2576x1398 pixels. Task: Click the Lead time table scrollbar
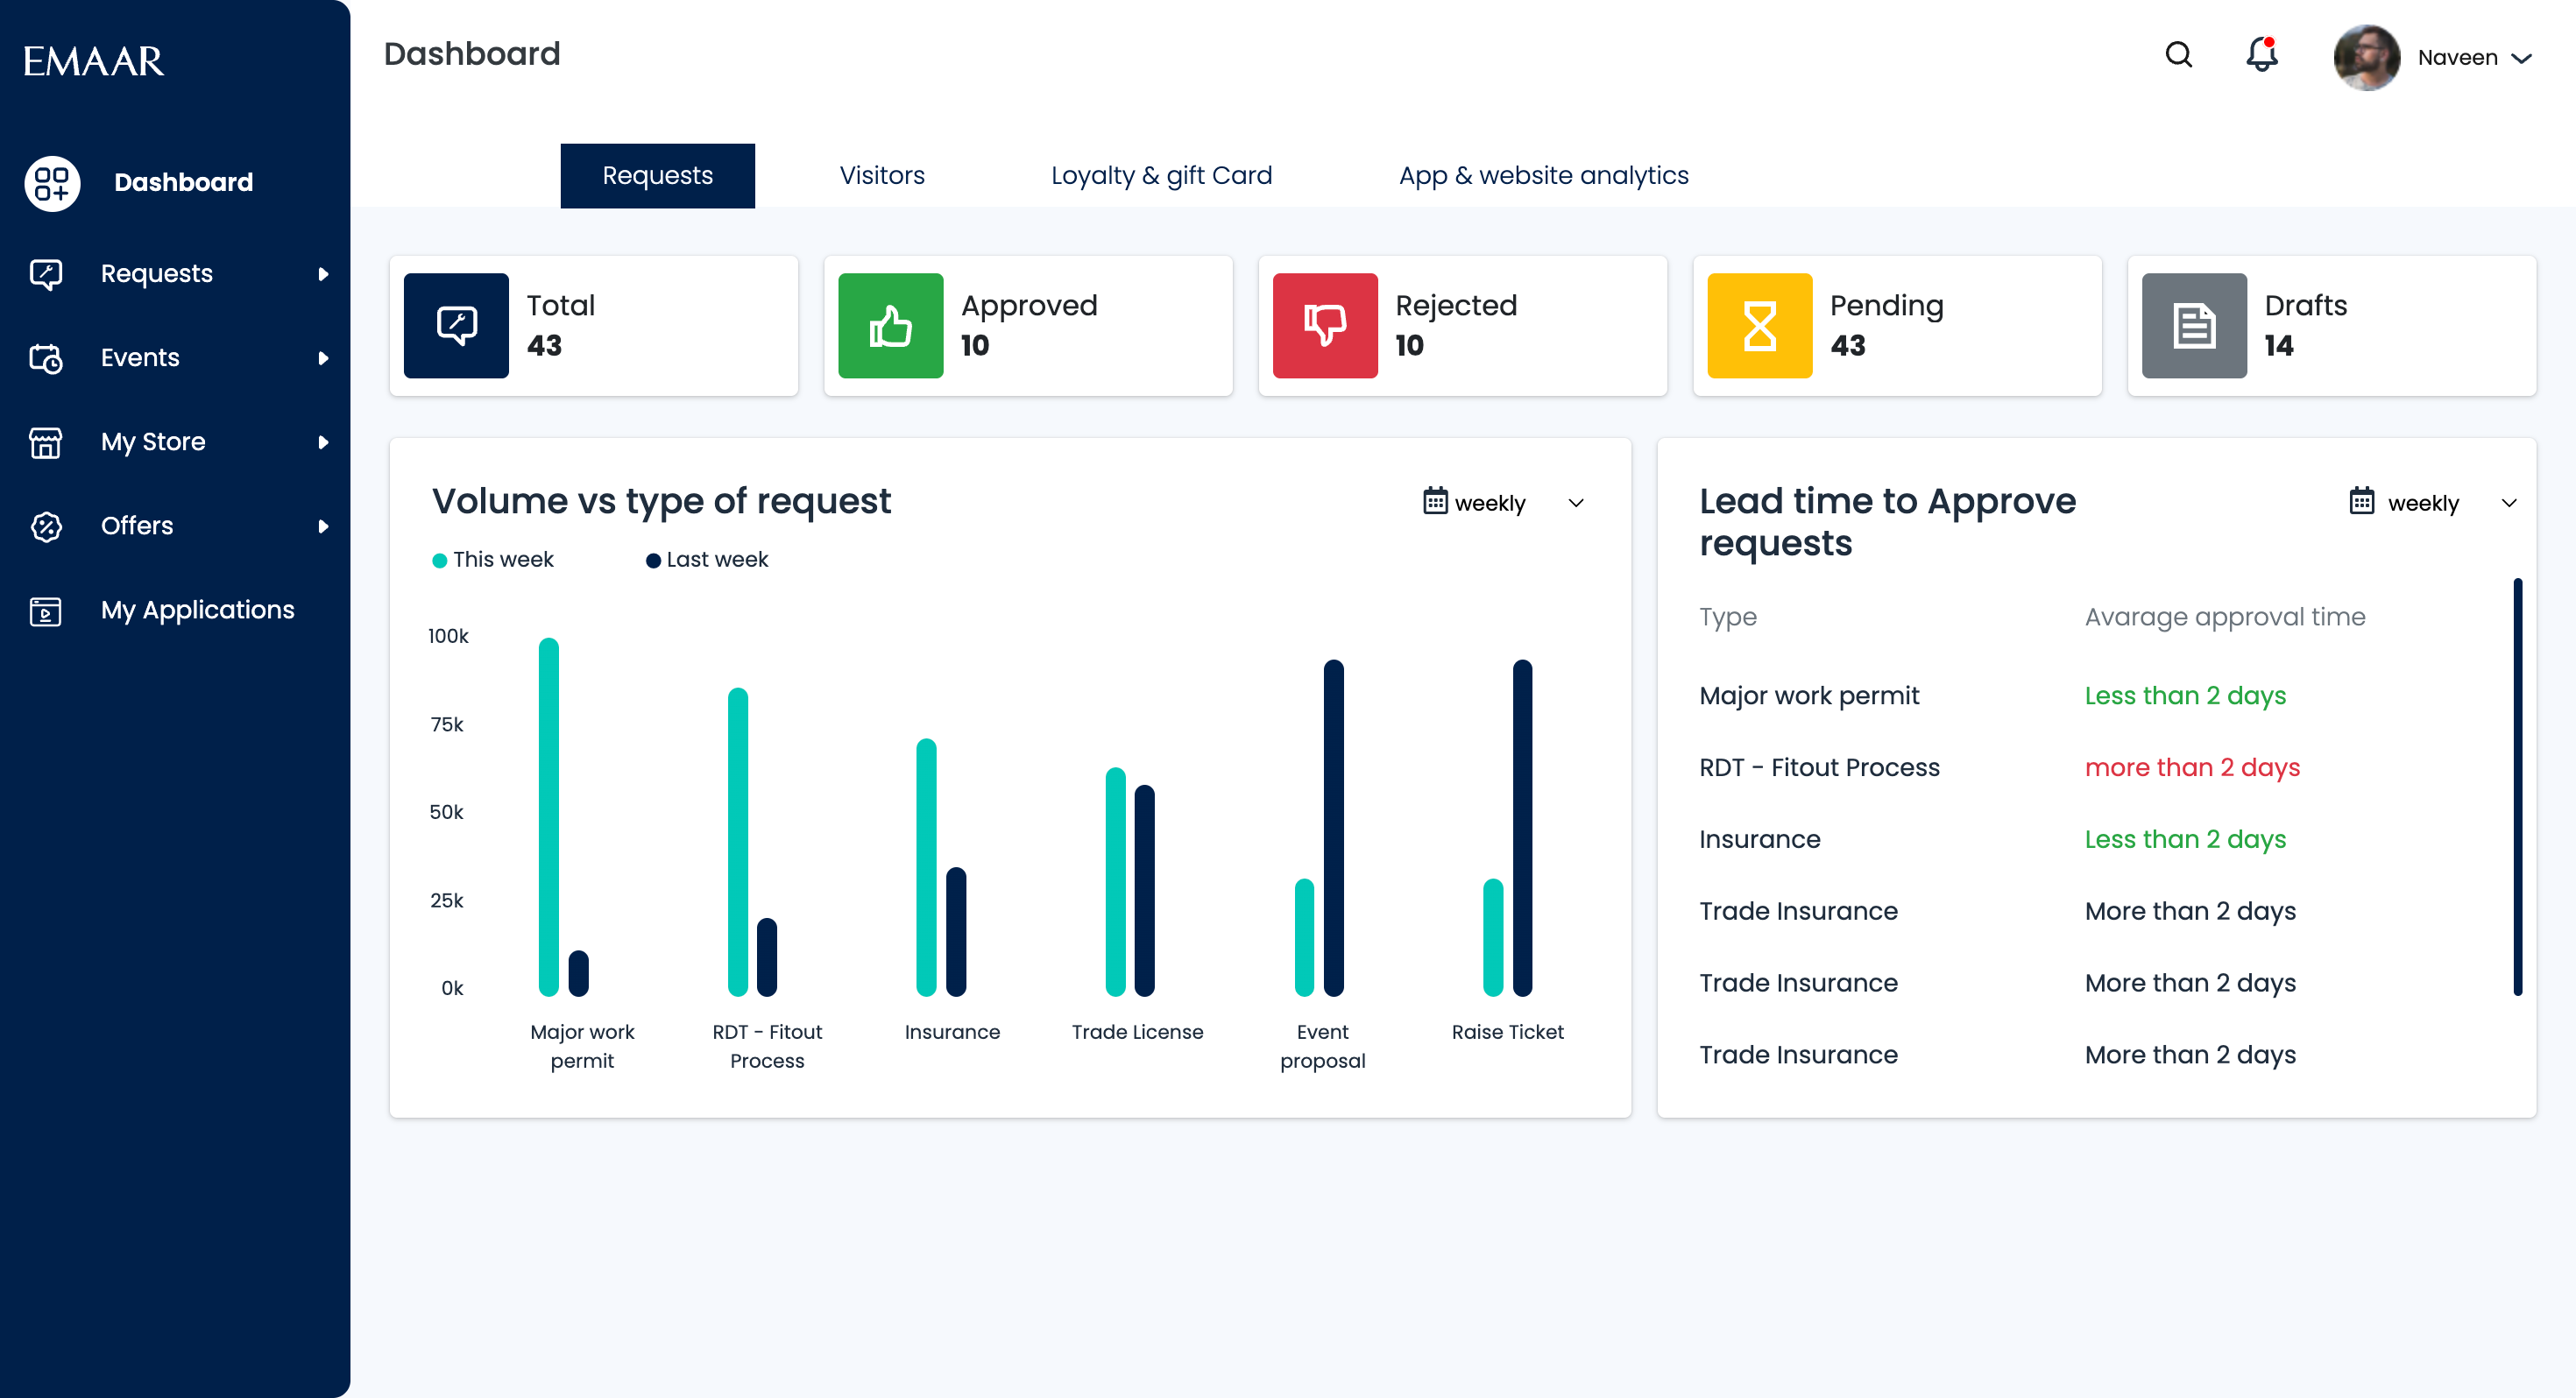[x=2517, y=787]
